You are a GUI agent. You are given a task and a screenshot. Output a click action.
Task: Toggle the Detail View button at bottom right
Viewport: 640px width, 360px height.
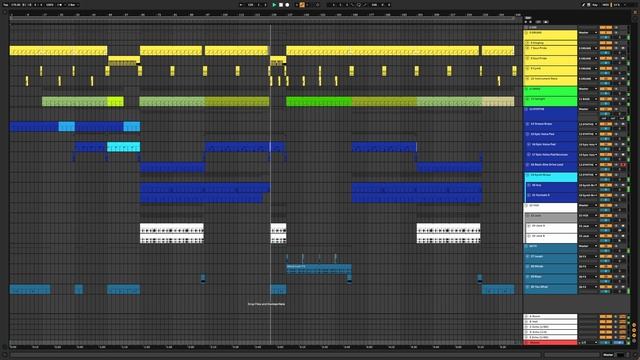pyautogui.click(x=635, y=355)
